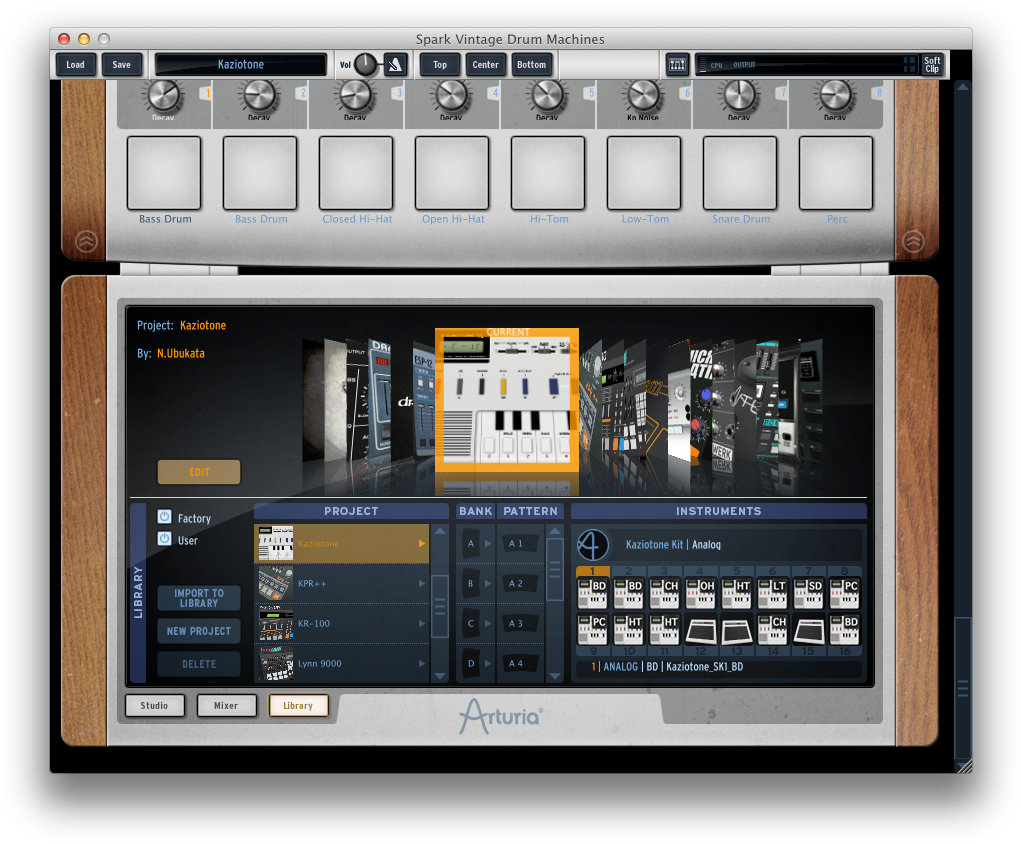
Task: Select the KPR++ project row
Action: pyautogui.click(x=342, y=584)
